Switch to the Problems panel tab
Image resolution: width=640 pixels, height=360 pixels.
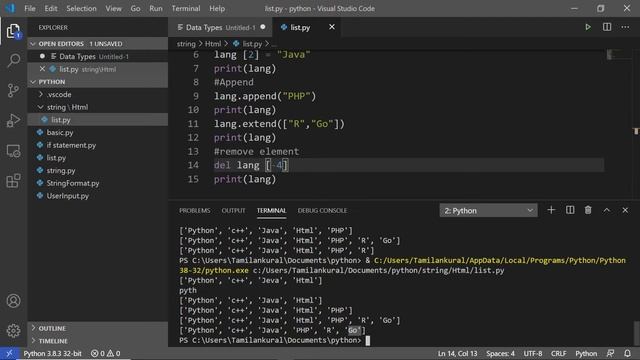[195, 210]
